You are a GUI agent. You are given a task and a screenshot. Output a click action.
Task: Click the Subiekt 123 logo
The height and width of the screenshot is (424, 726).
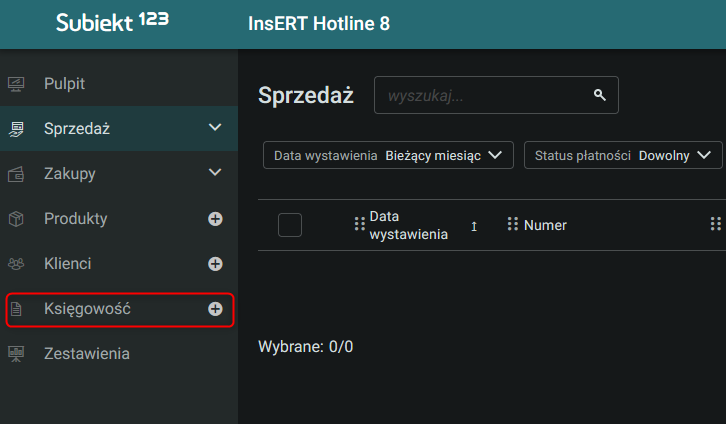click(x=112, y=22)
